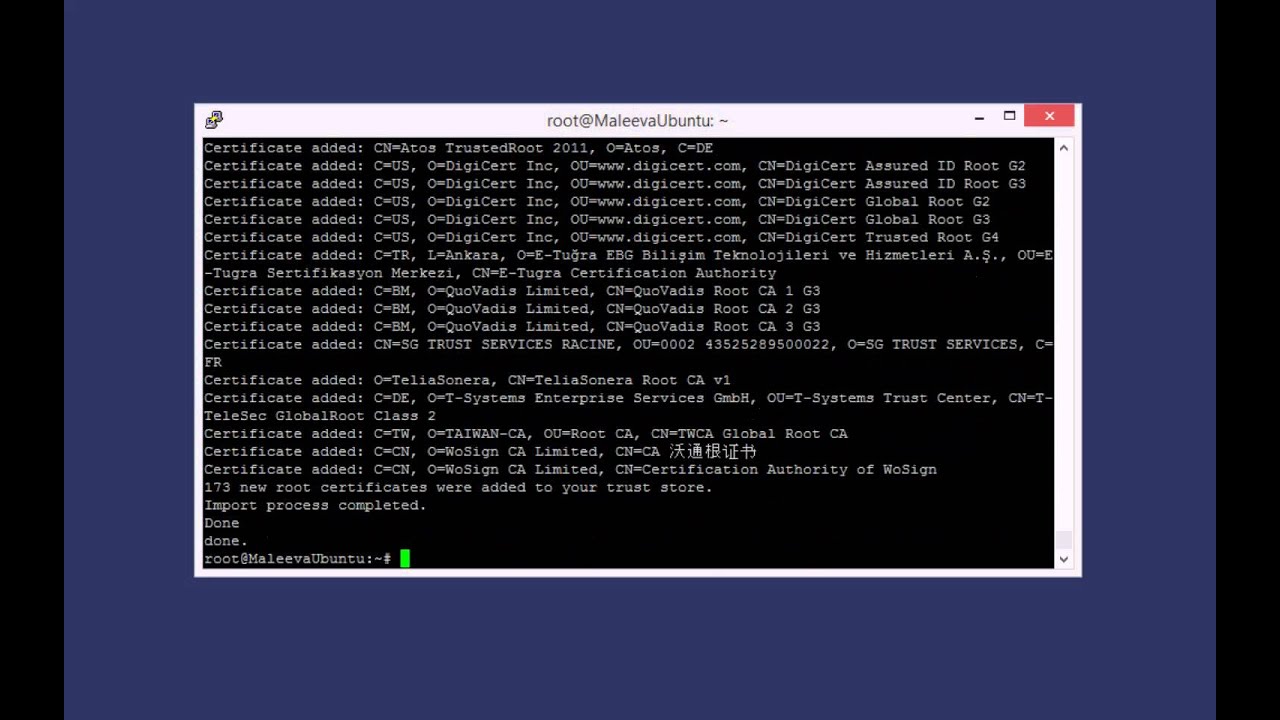
Task: Click the line starting 'C=TR, L=Ankara'
Action: point(628,256)
